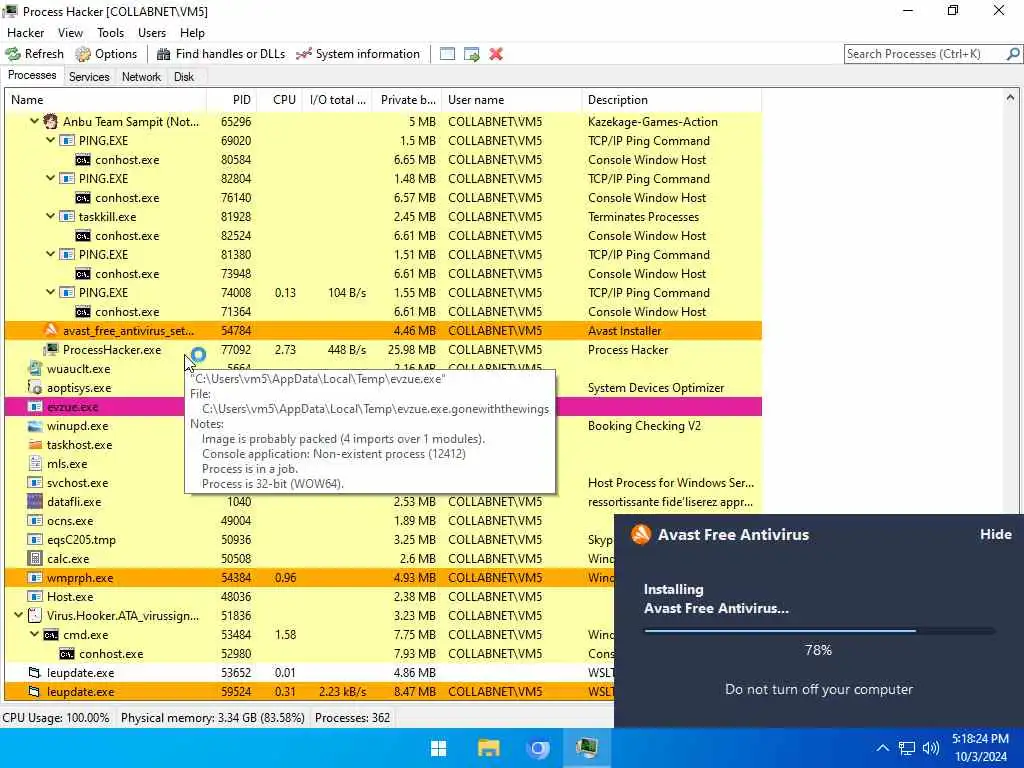Click the winupd.exe process icon
The image size is (1024, 768).
35,426
